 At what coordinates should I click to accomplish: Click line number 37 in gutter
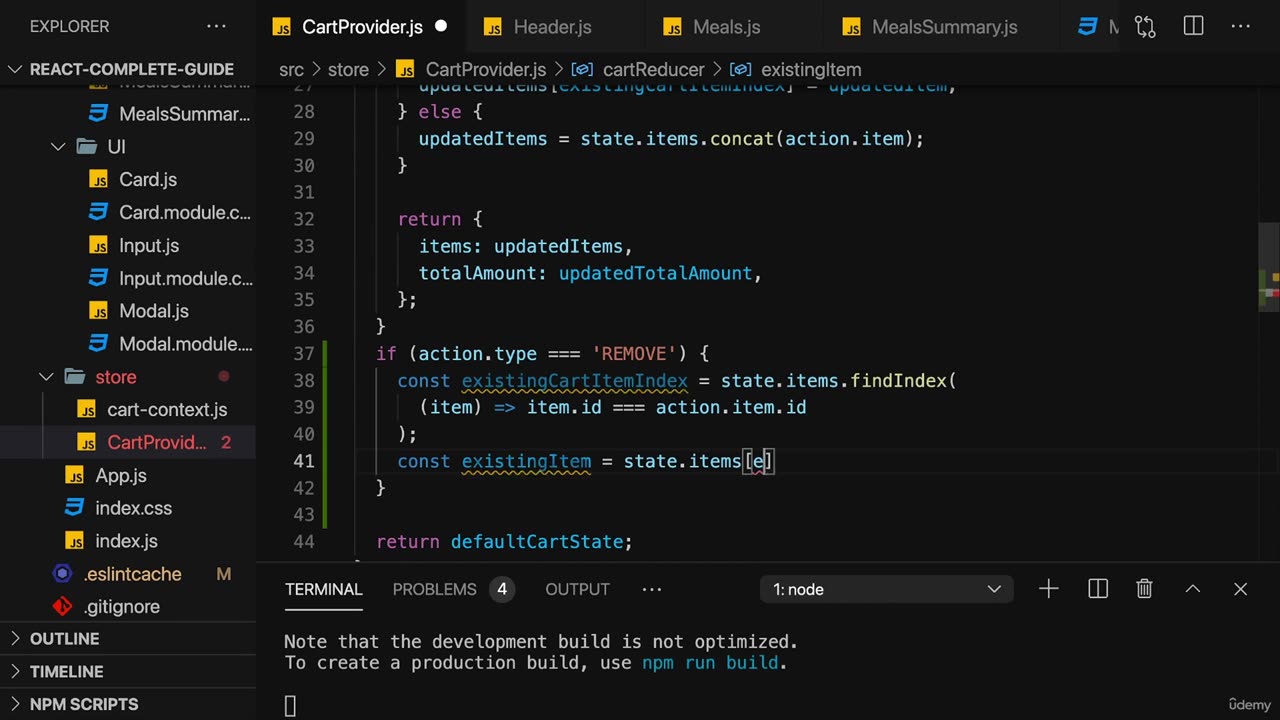pyautogui.click(x=303, y=353)
